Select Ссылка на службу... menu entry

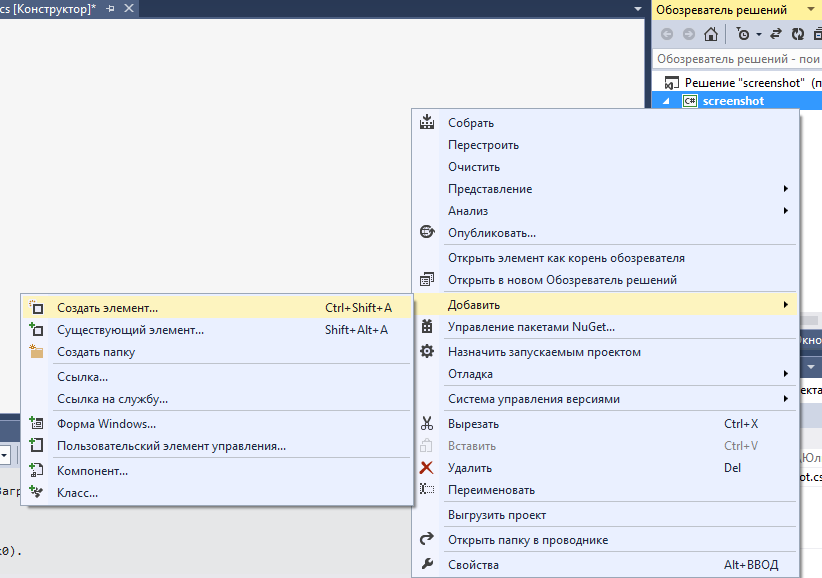pos(216,399)
